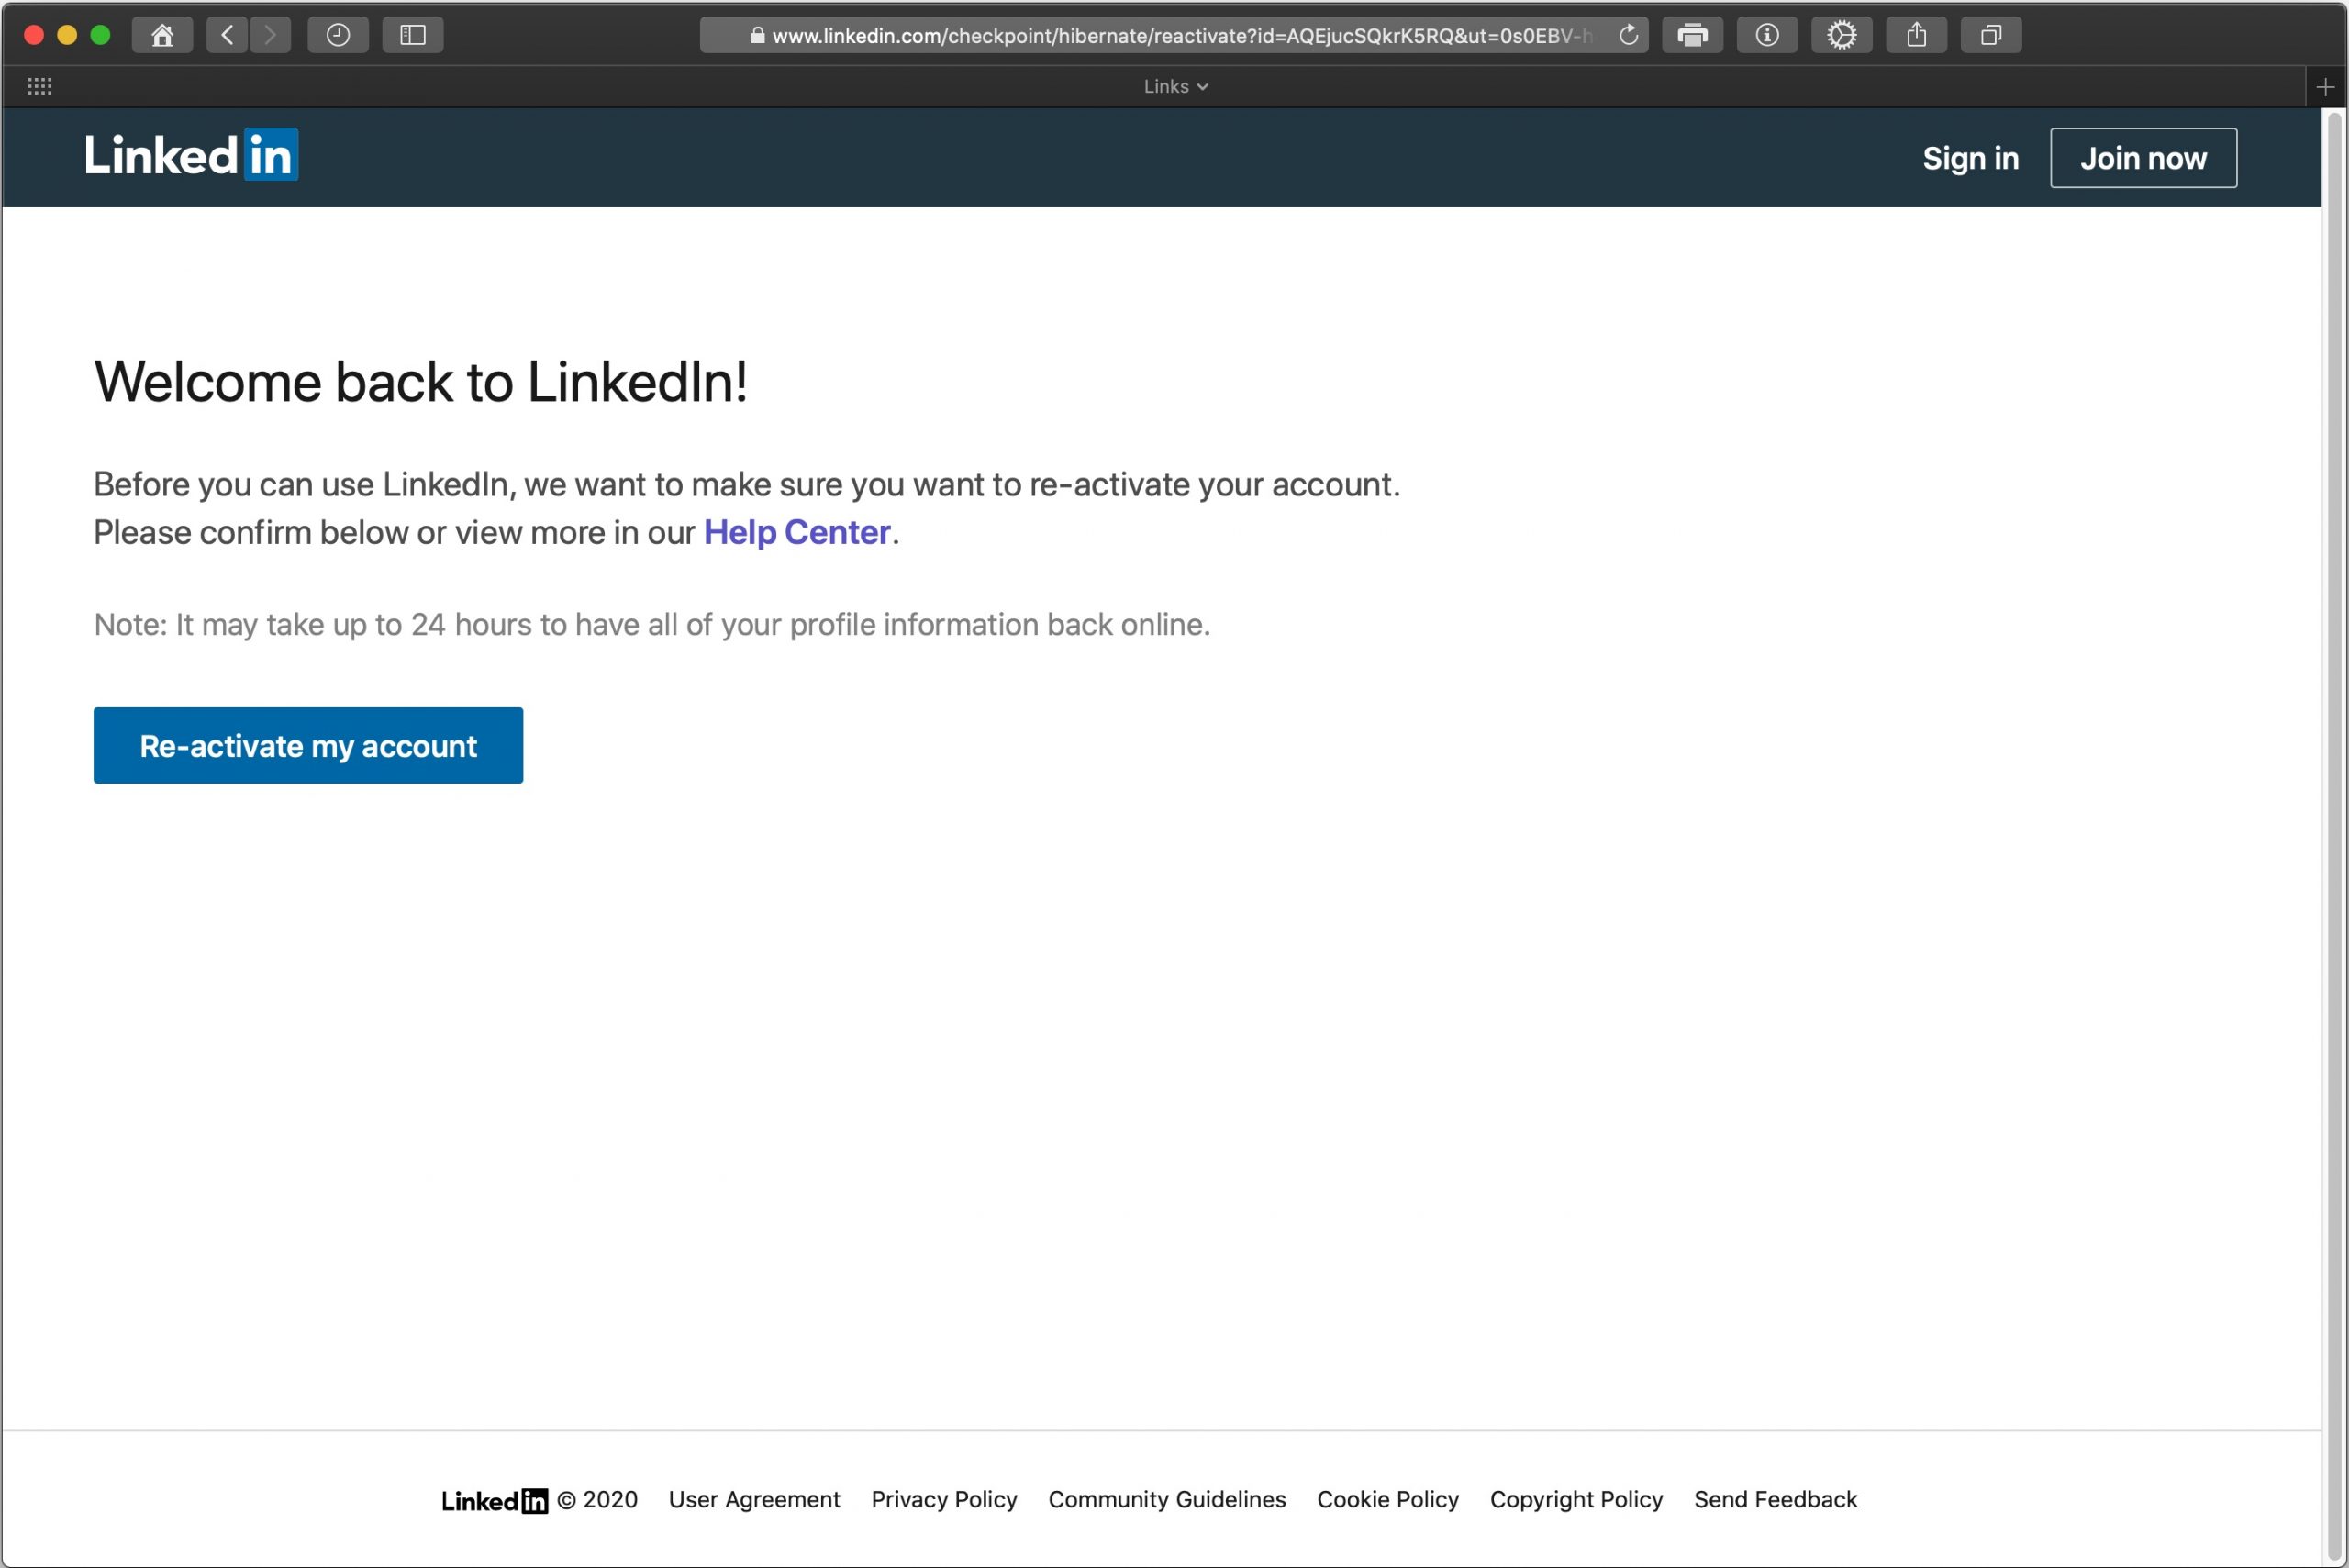
Task: Click Sign in
Action: (x=1970, y=158)
